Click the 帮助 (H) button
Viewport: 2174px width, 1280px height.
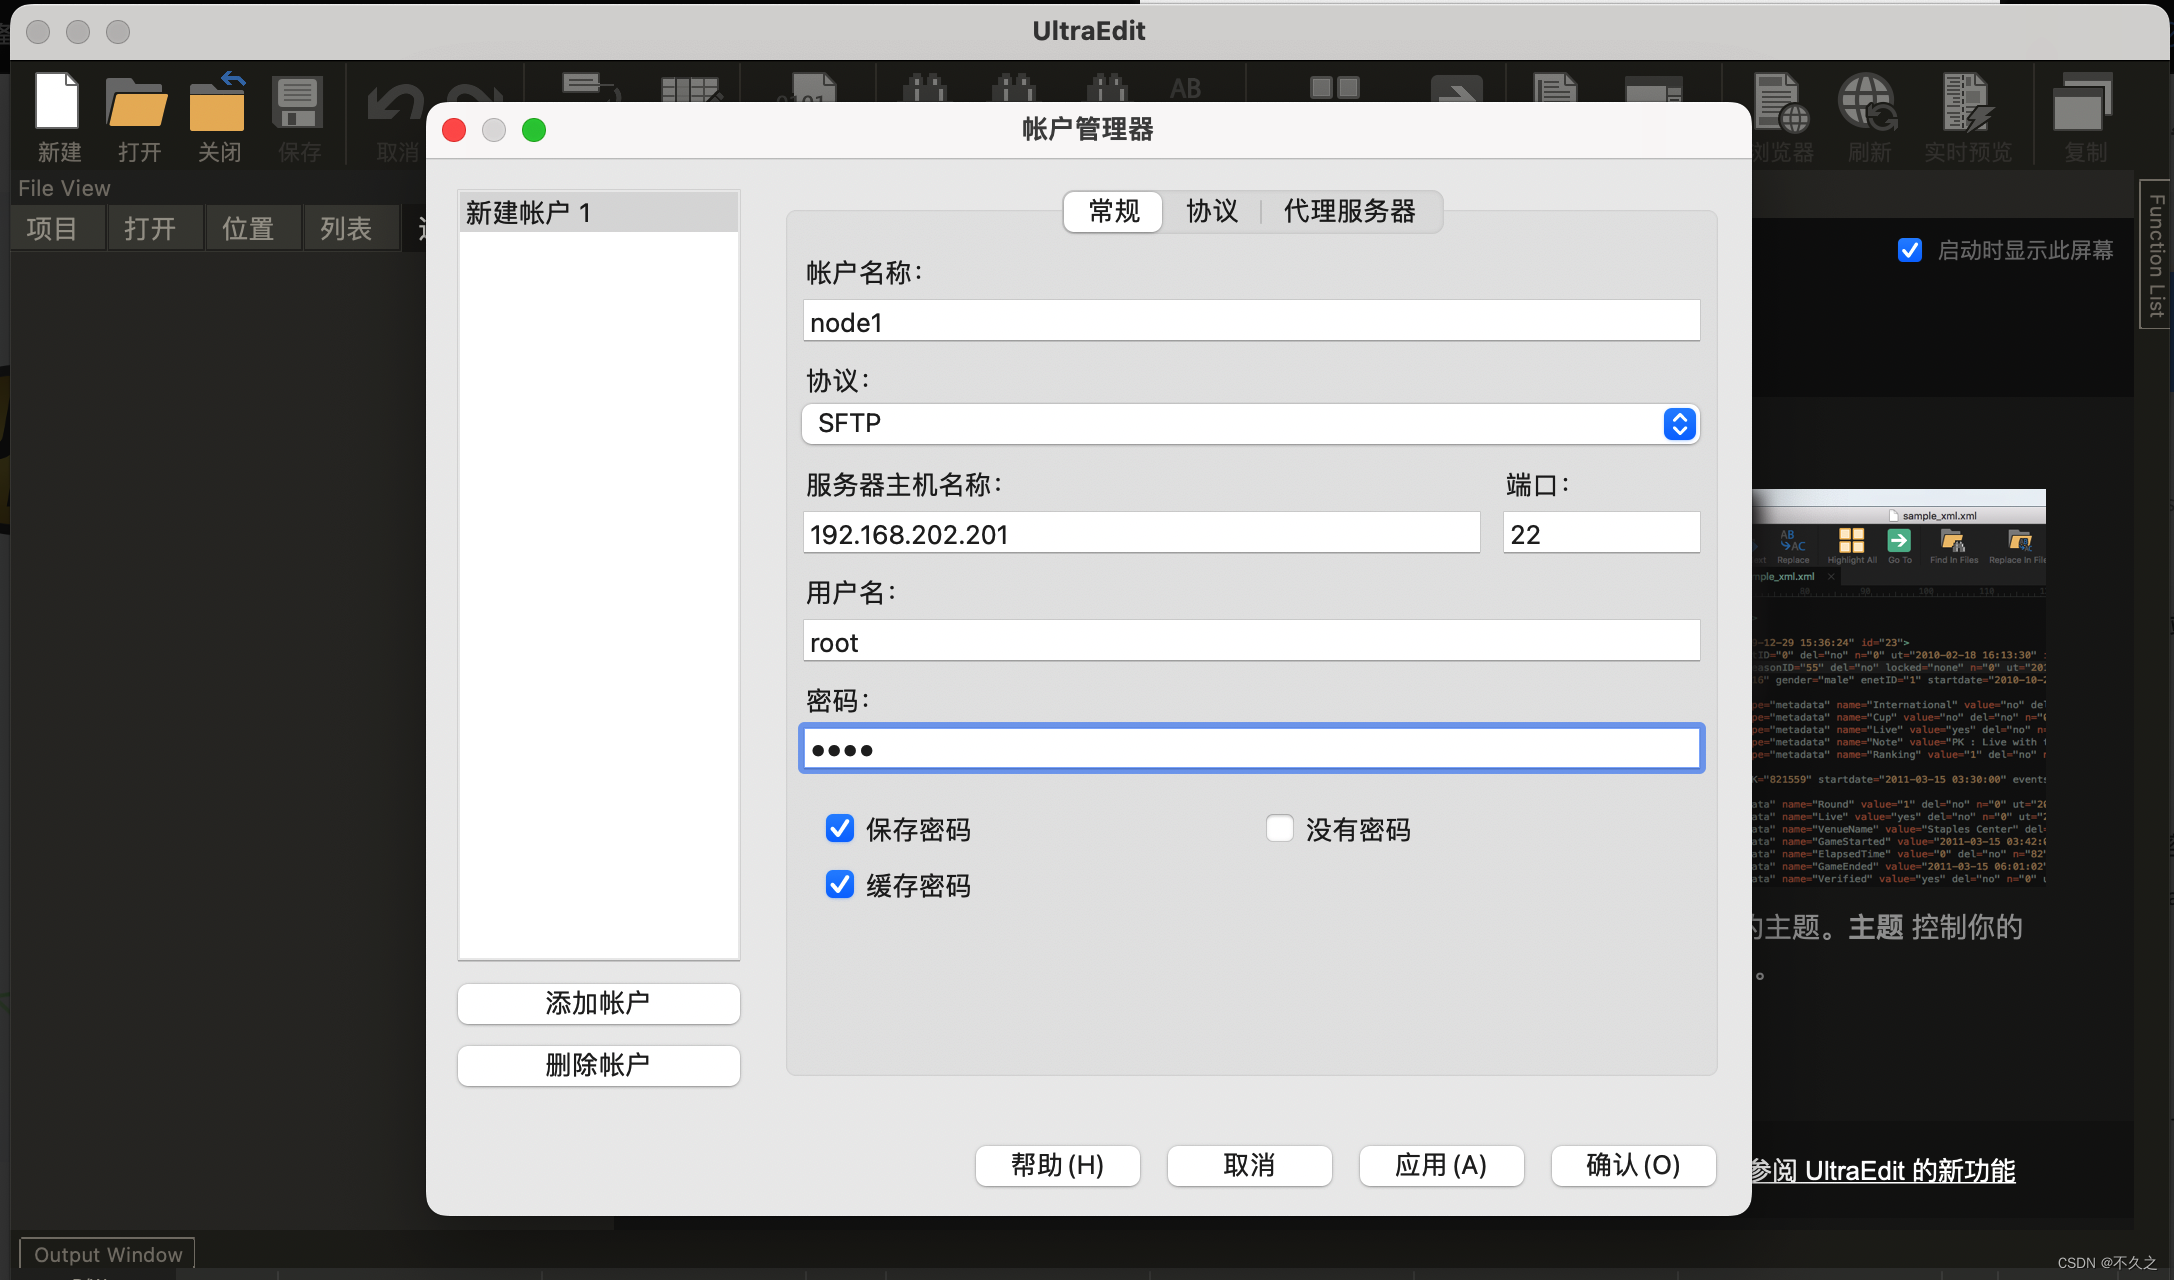[1058, 1166]
